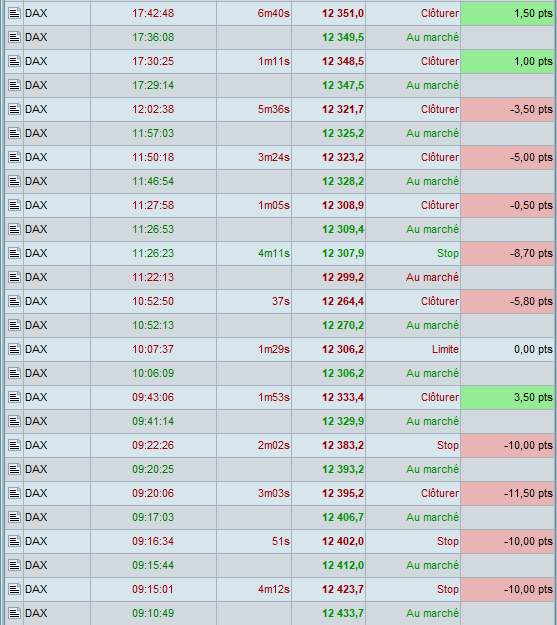Select the -5,00 pts loss cell
557x625 pixels.
(508, 157)
